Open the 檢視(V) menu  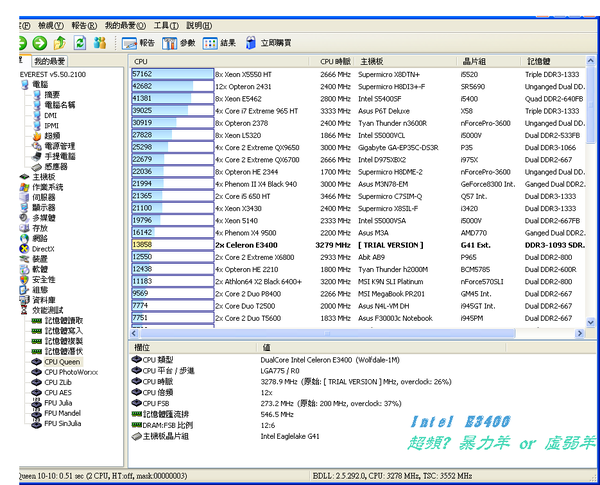coord(51,26)
